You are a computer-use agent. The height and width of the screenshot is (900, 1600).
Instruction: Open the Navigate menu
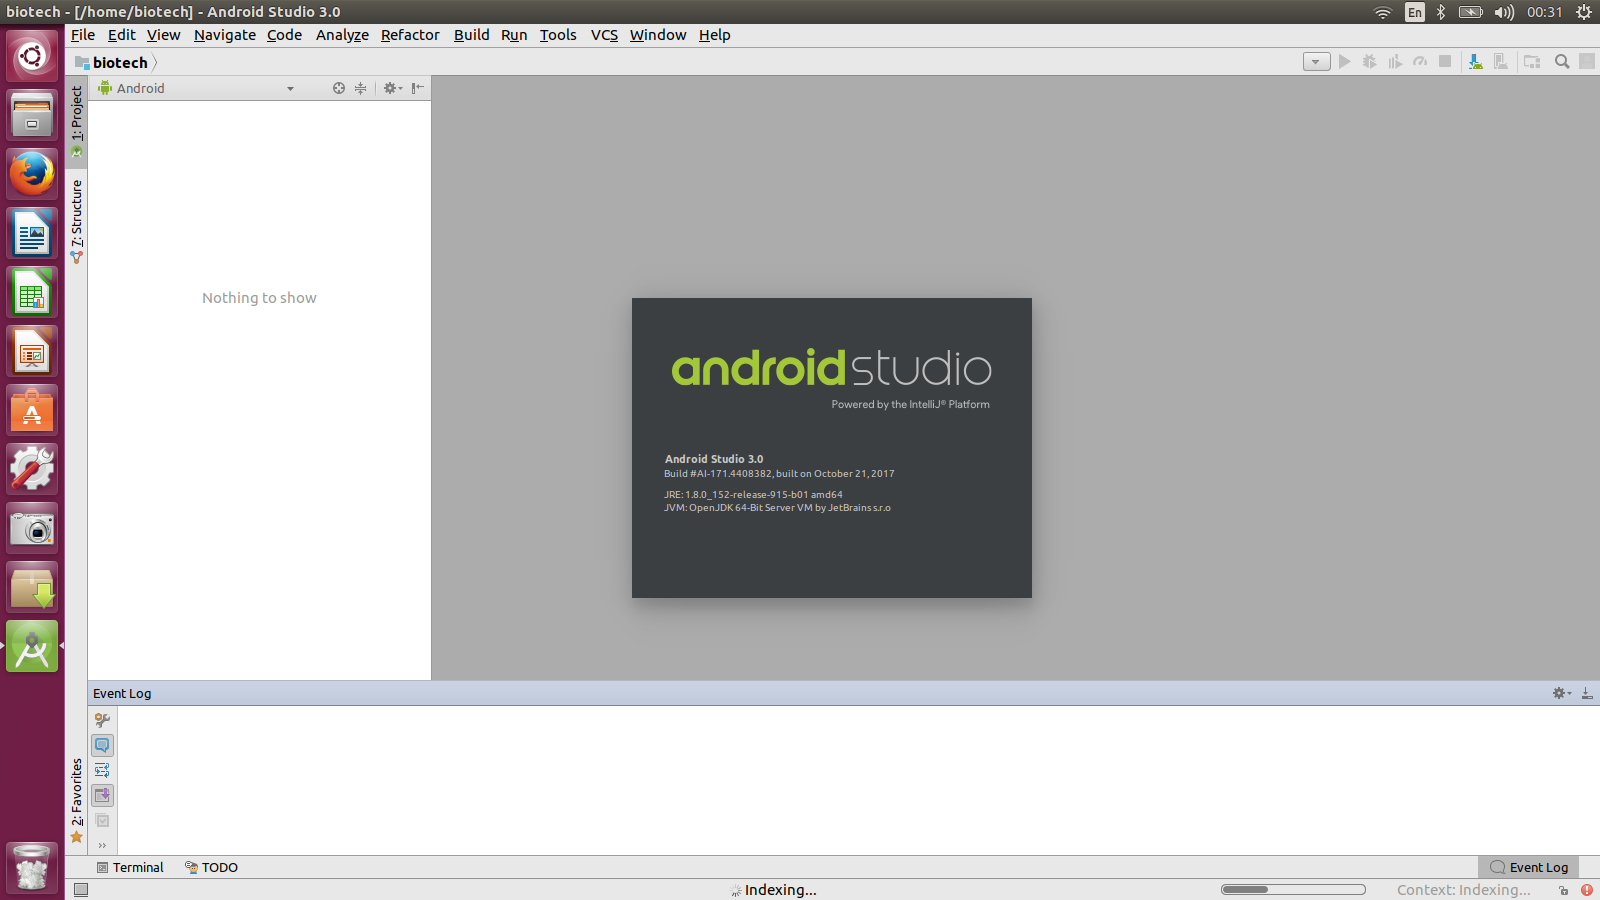click(225, 35)
